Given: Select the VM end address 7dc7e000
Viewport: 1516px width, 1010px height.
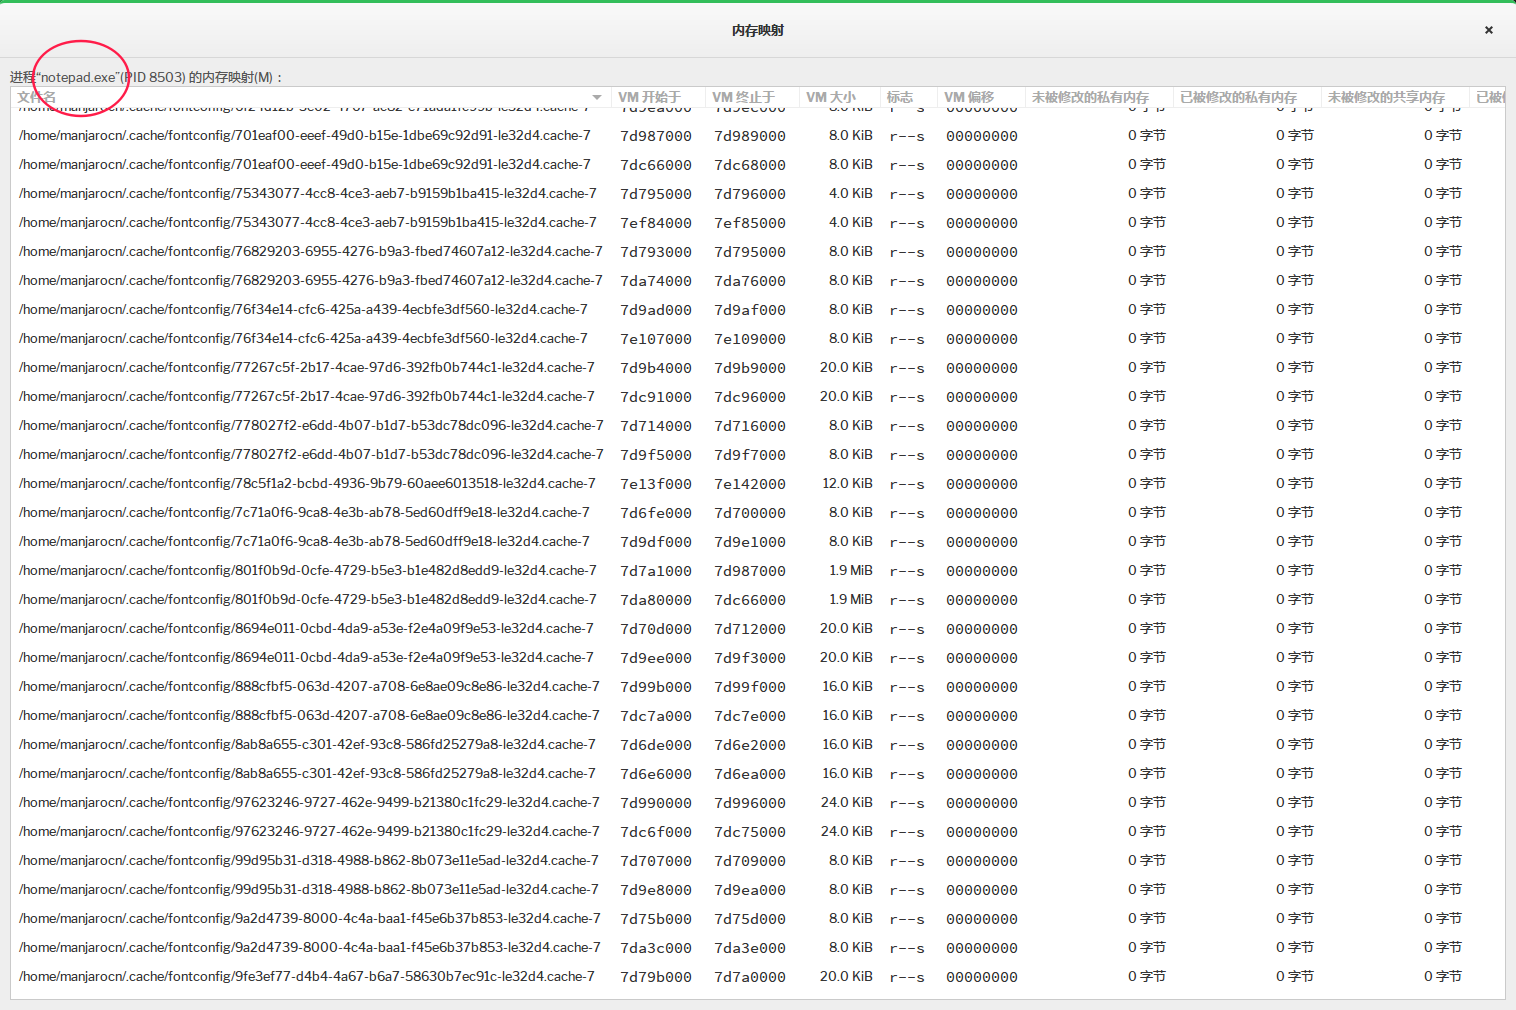Looking at the screenshot, I should click(x=750, y=716).
